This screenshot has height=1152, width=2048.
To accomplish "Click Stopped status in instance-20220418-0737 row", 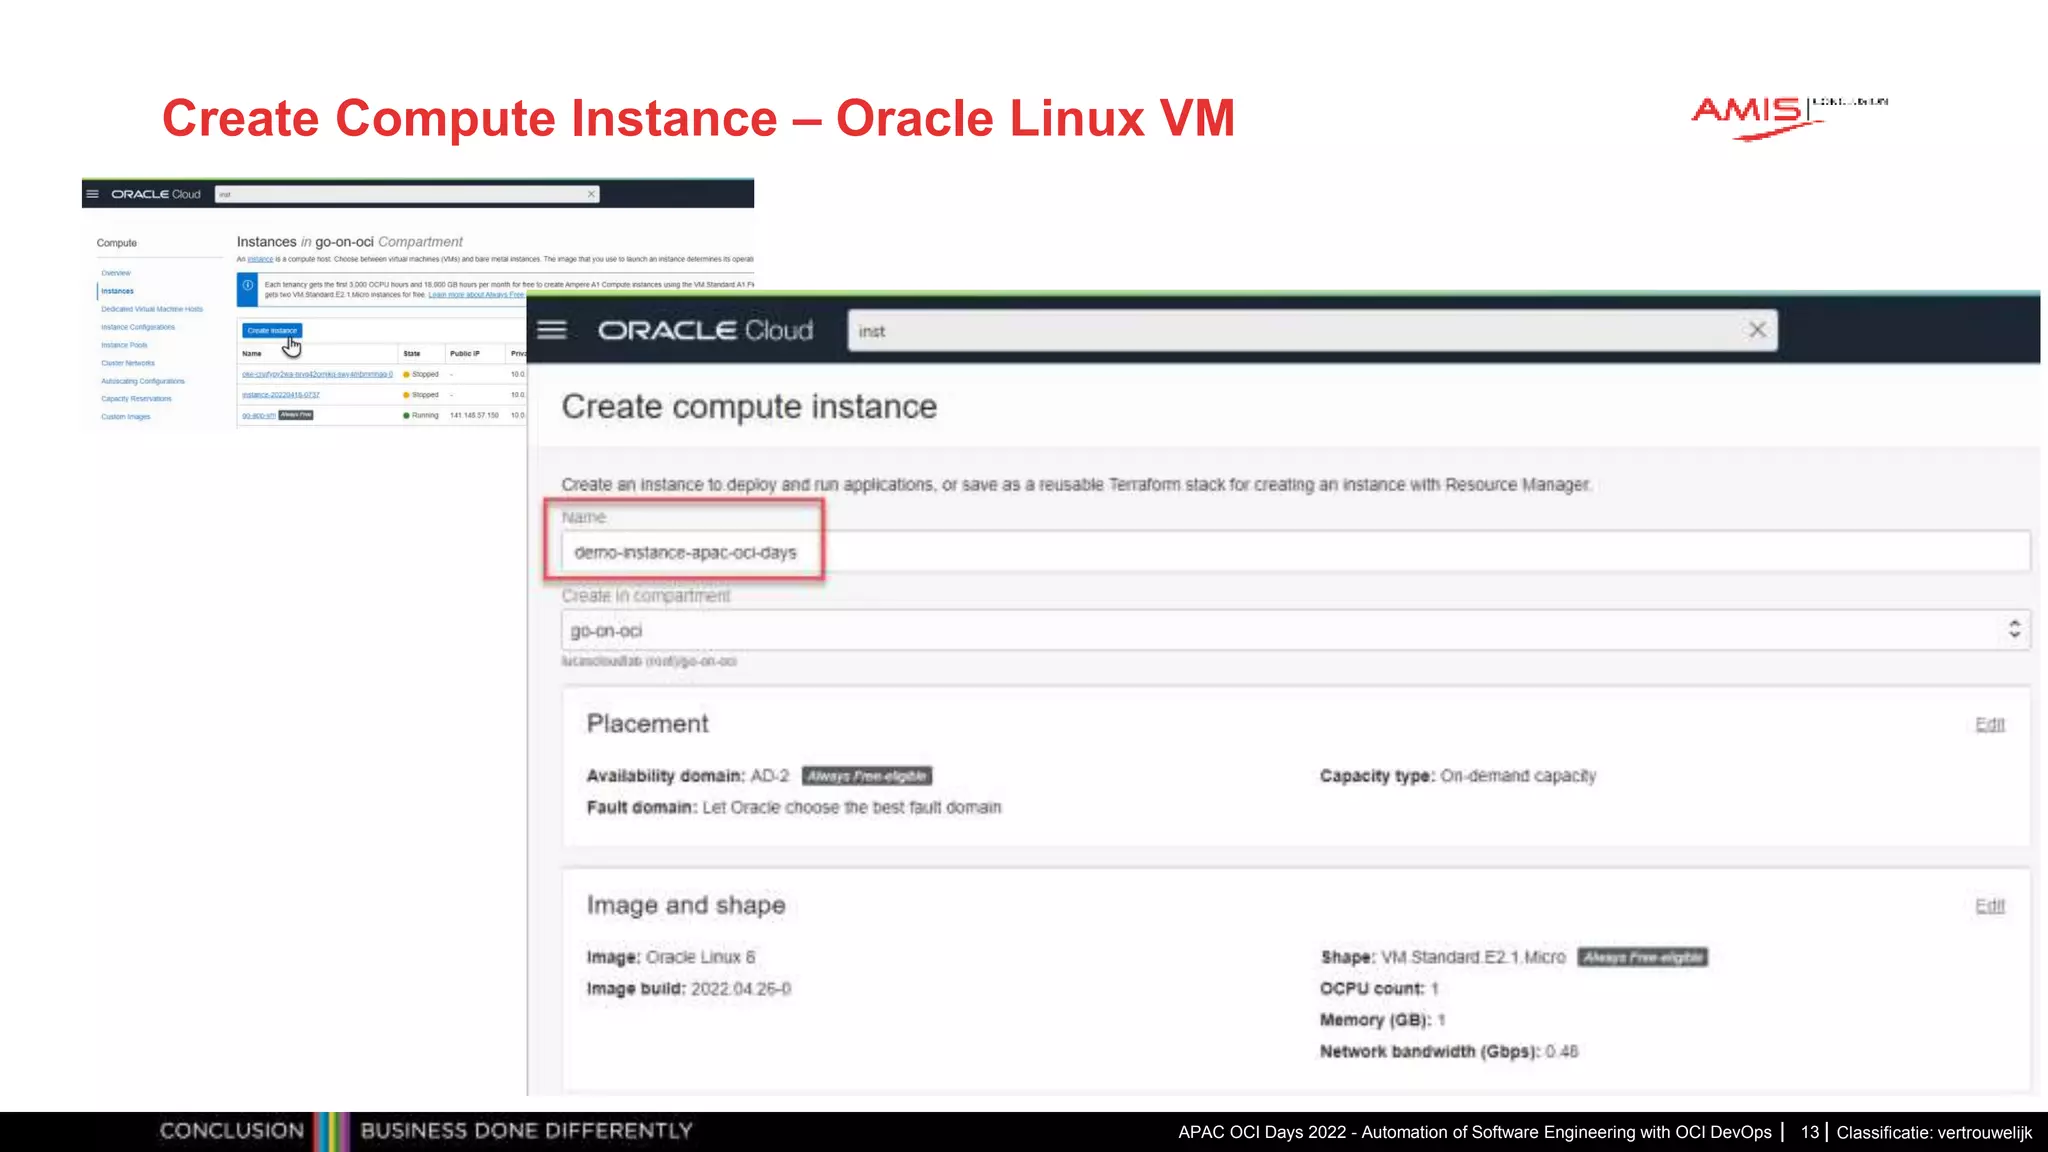I will click(x=421, y=395).
